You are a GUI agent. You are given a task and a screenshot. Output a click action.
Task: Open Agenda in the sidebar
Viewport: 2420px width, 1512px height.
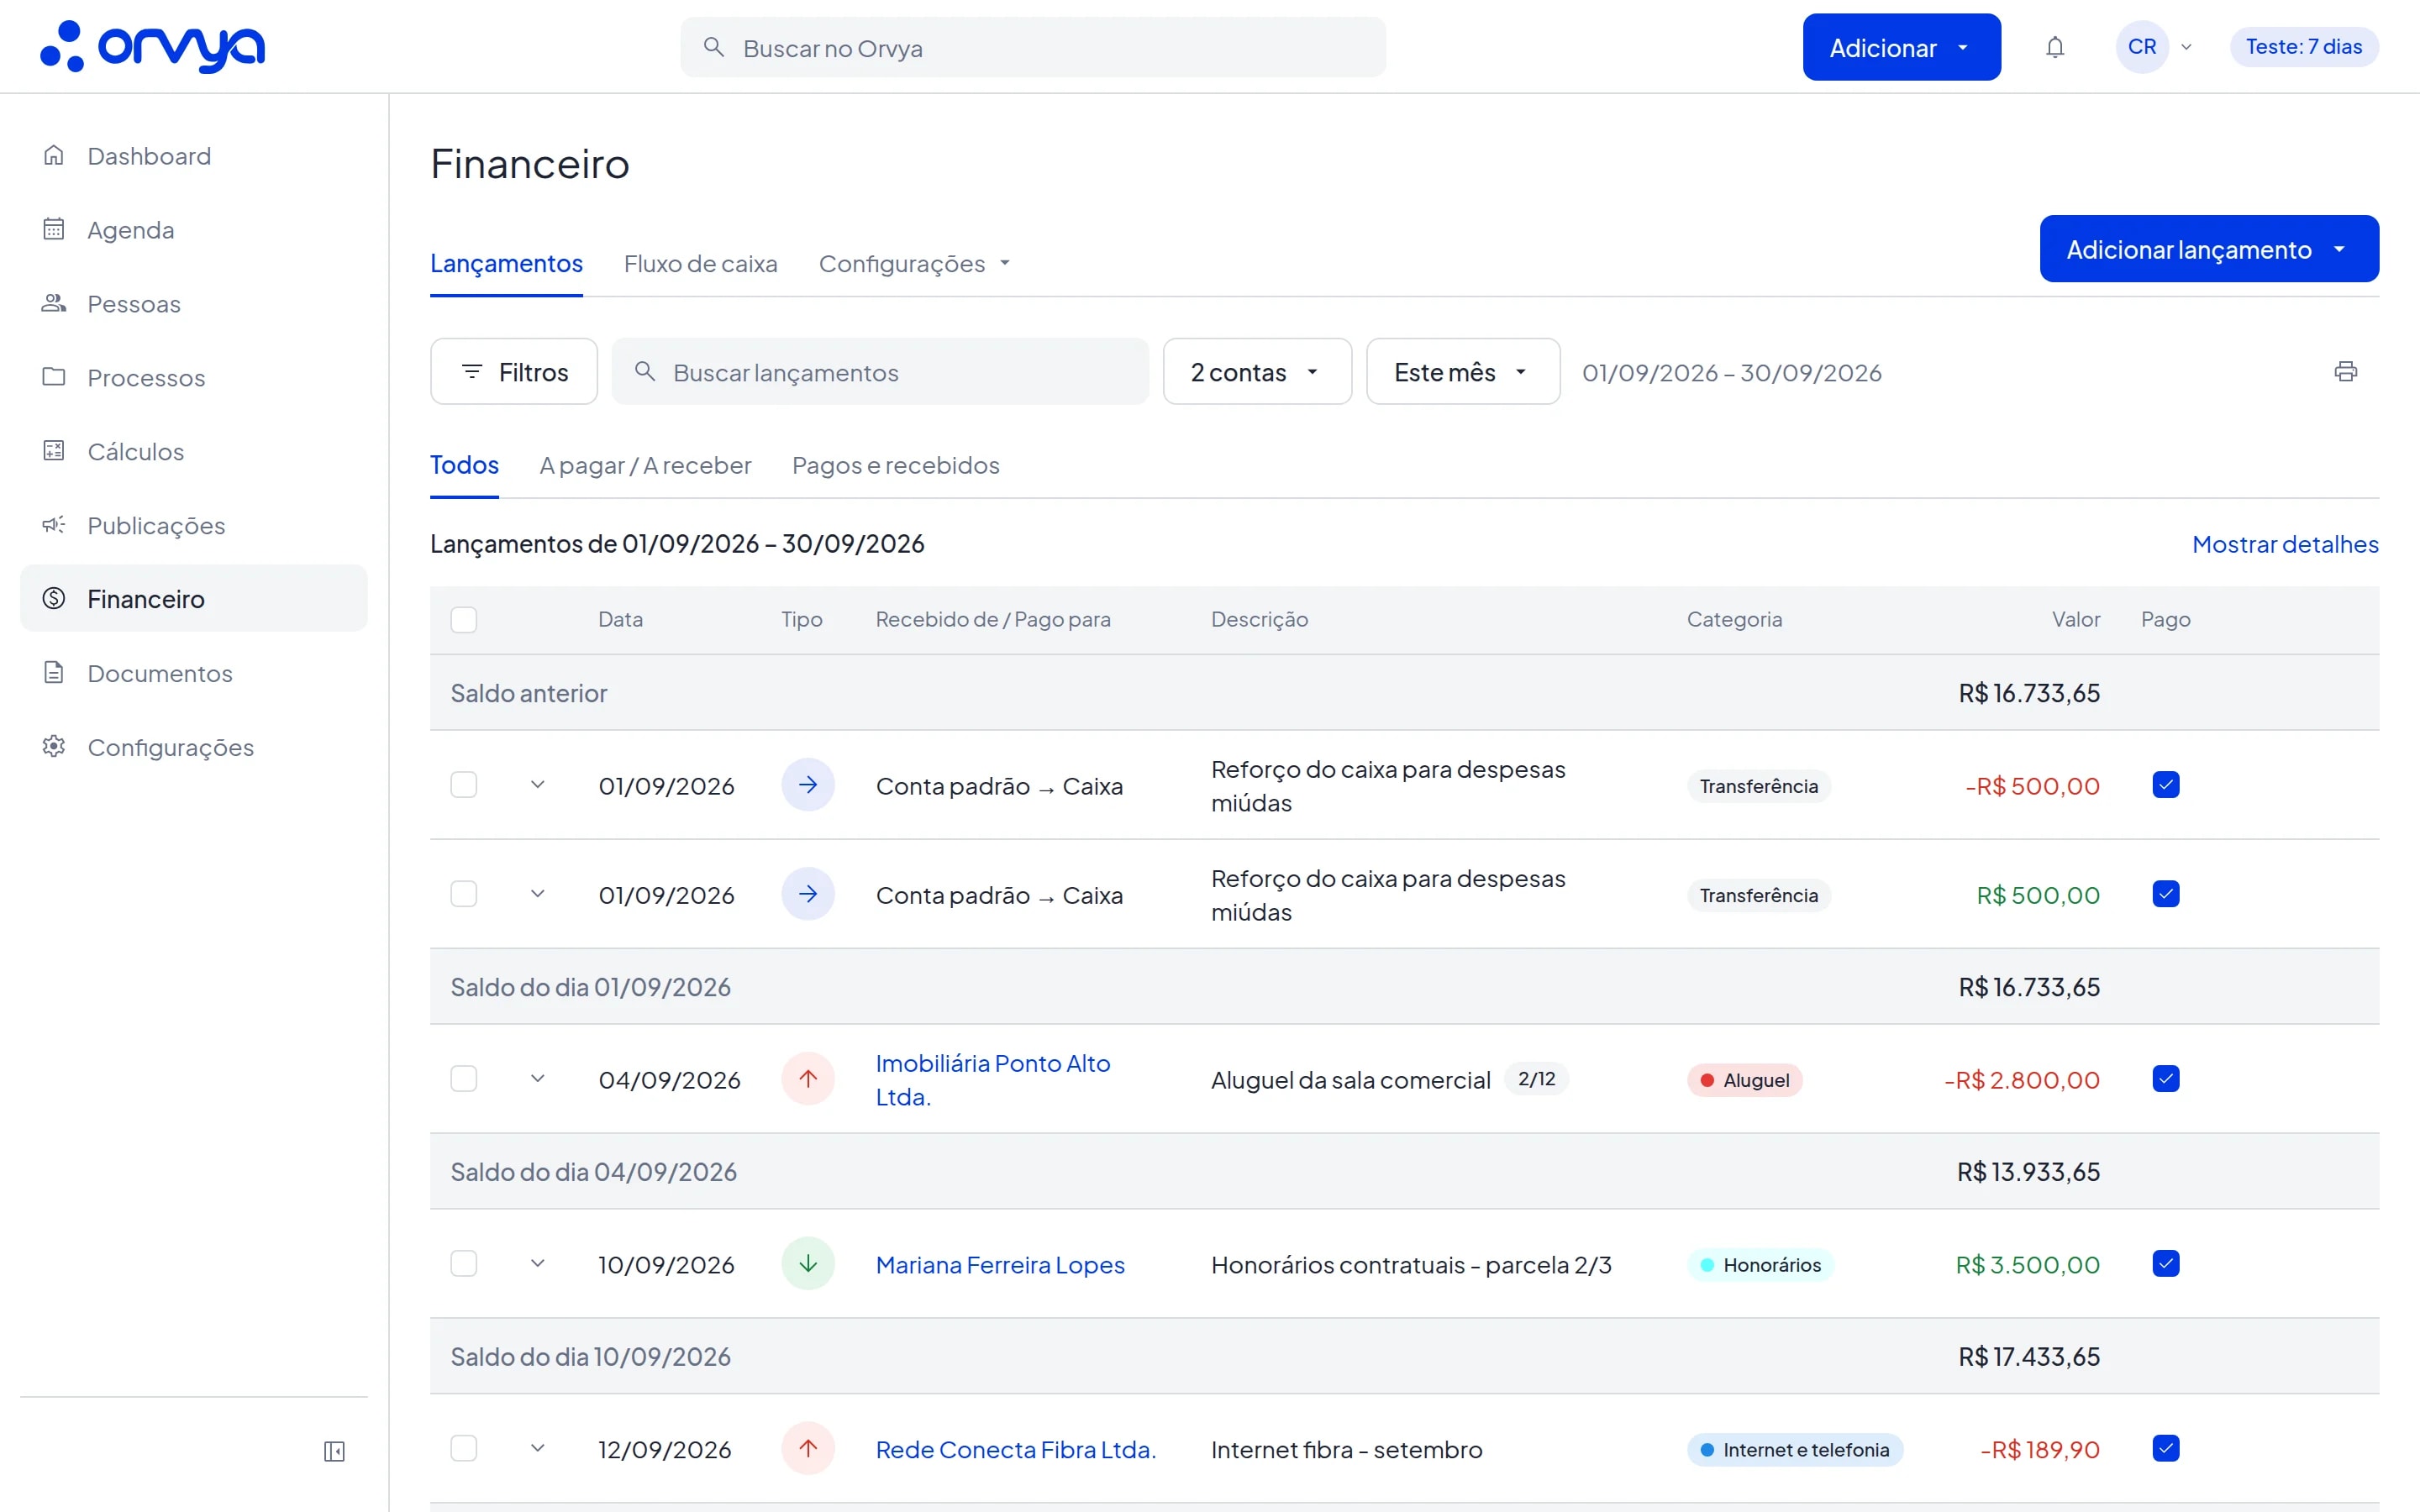click(x=194, y=229)
